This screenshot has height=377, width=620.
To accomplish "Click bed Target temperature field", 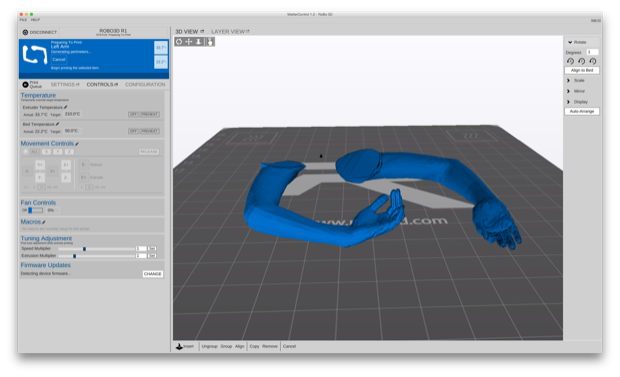I will (71, 131).
